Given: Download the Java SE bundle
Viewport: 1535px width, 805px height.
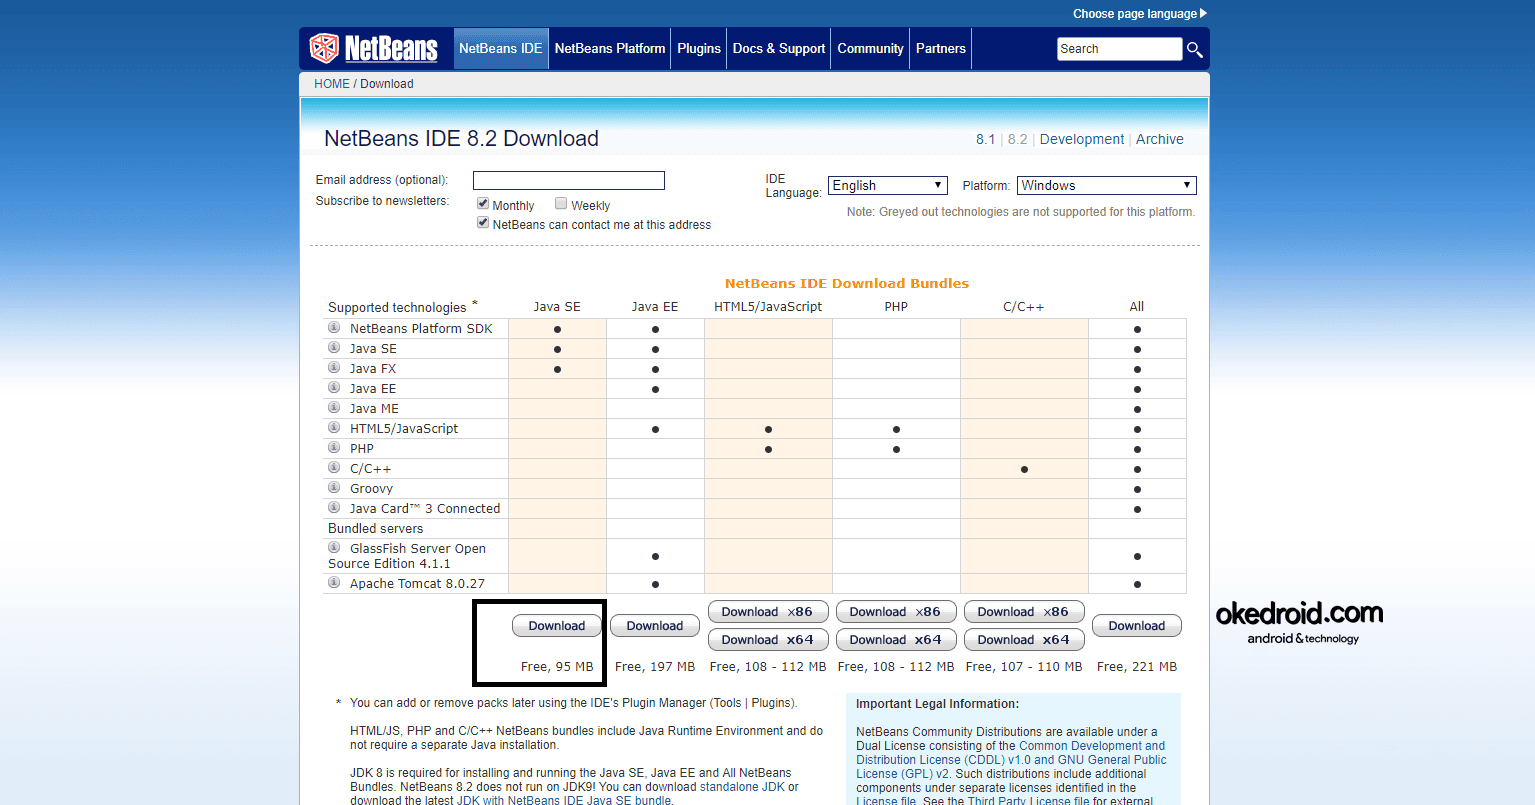Looking at the screenshot, I should tap(557, 626).
